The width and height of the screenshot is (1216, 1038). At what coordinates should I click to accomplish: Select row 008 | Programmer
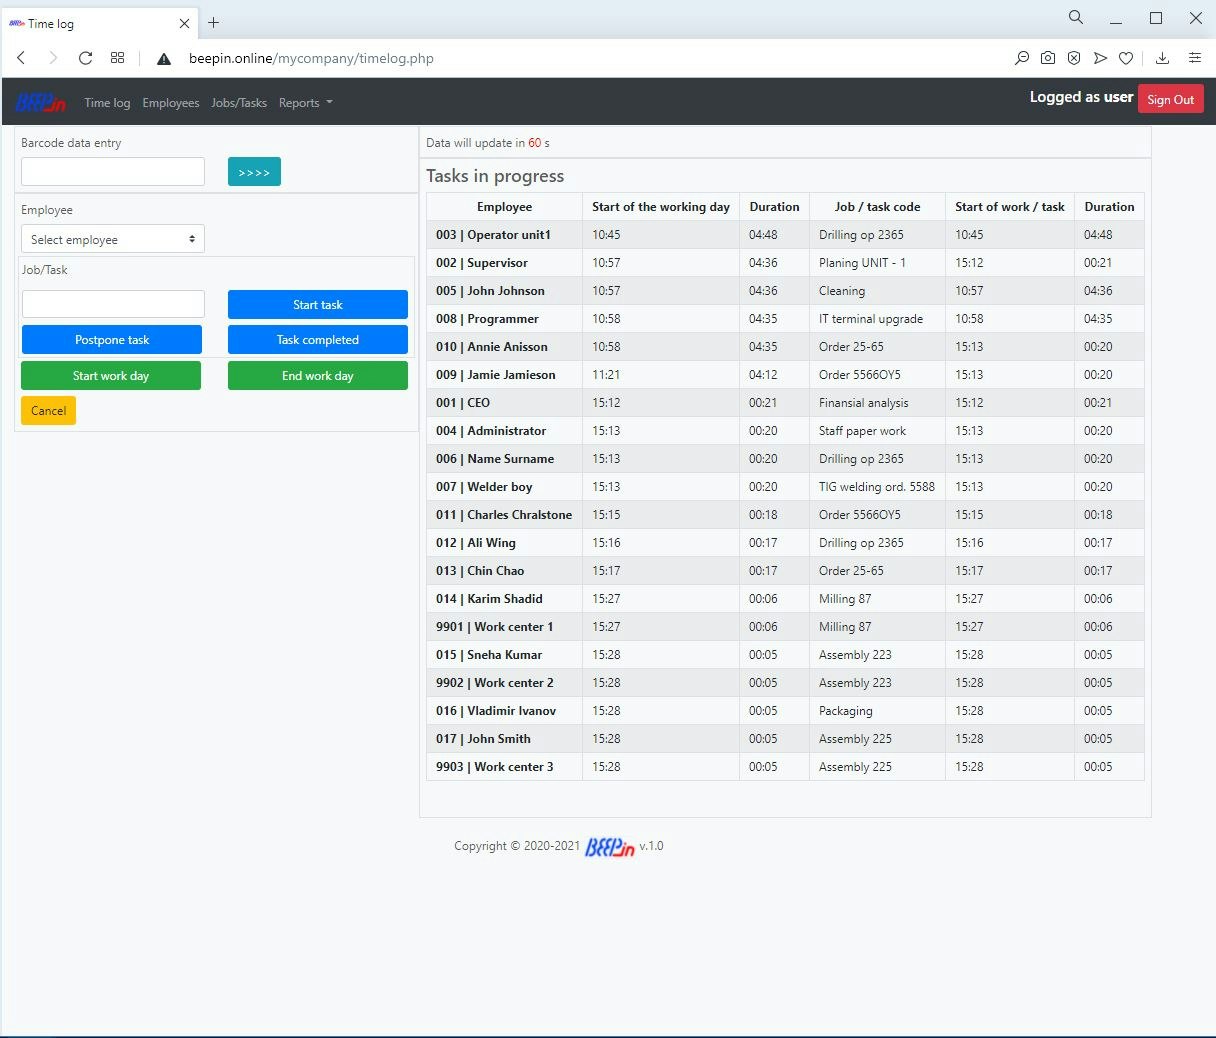[x=785, y=319]
